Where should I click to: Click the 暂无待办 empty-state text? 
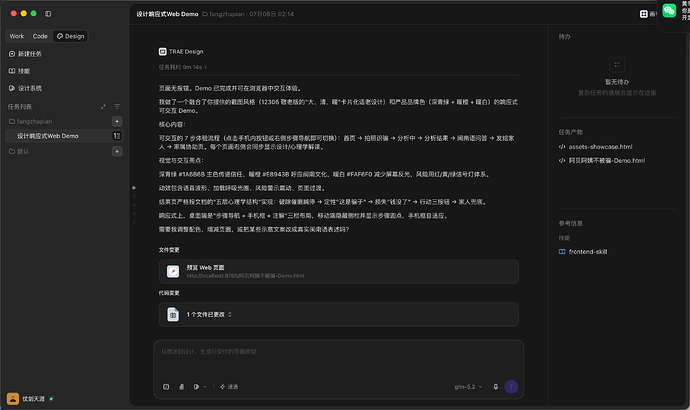tap(617, 82)
